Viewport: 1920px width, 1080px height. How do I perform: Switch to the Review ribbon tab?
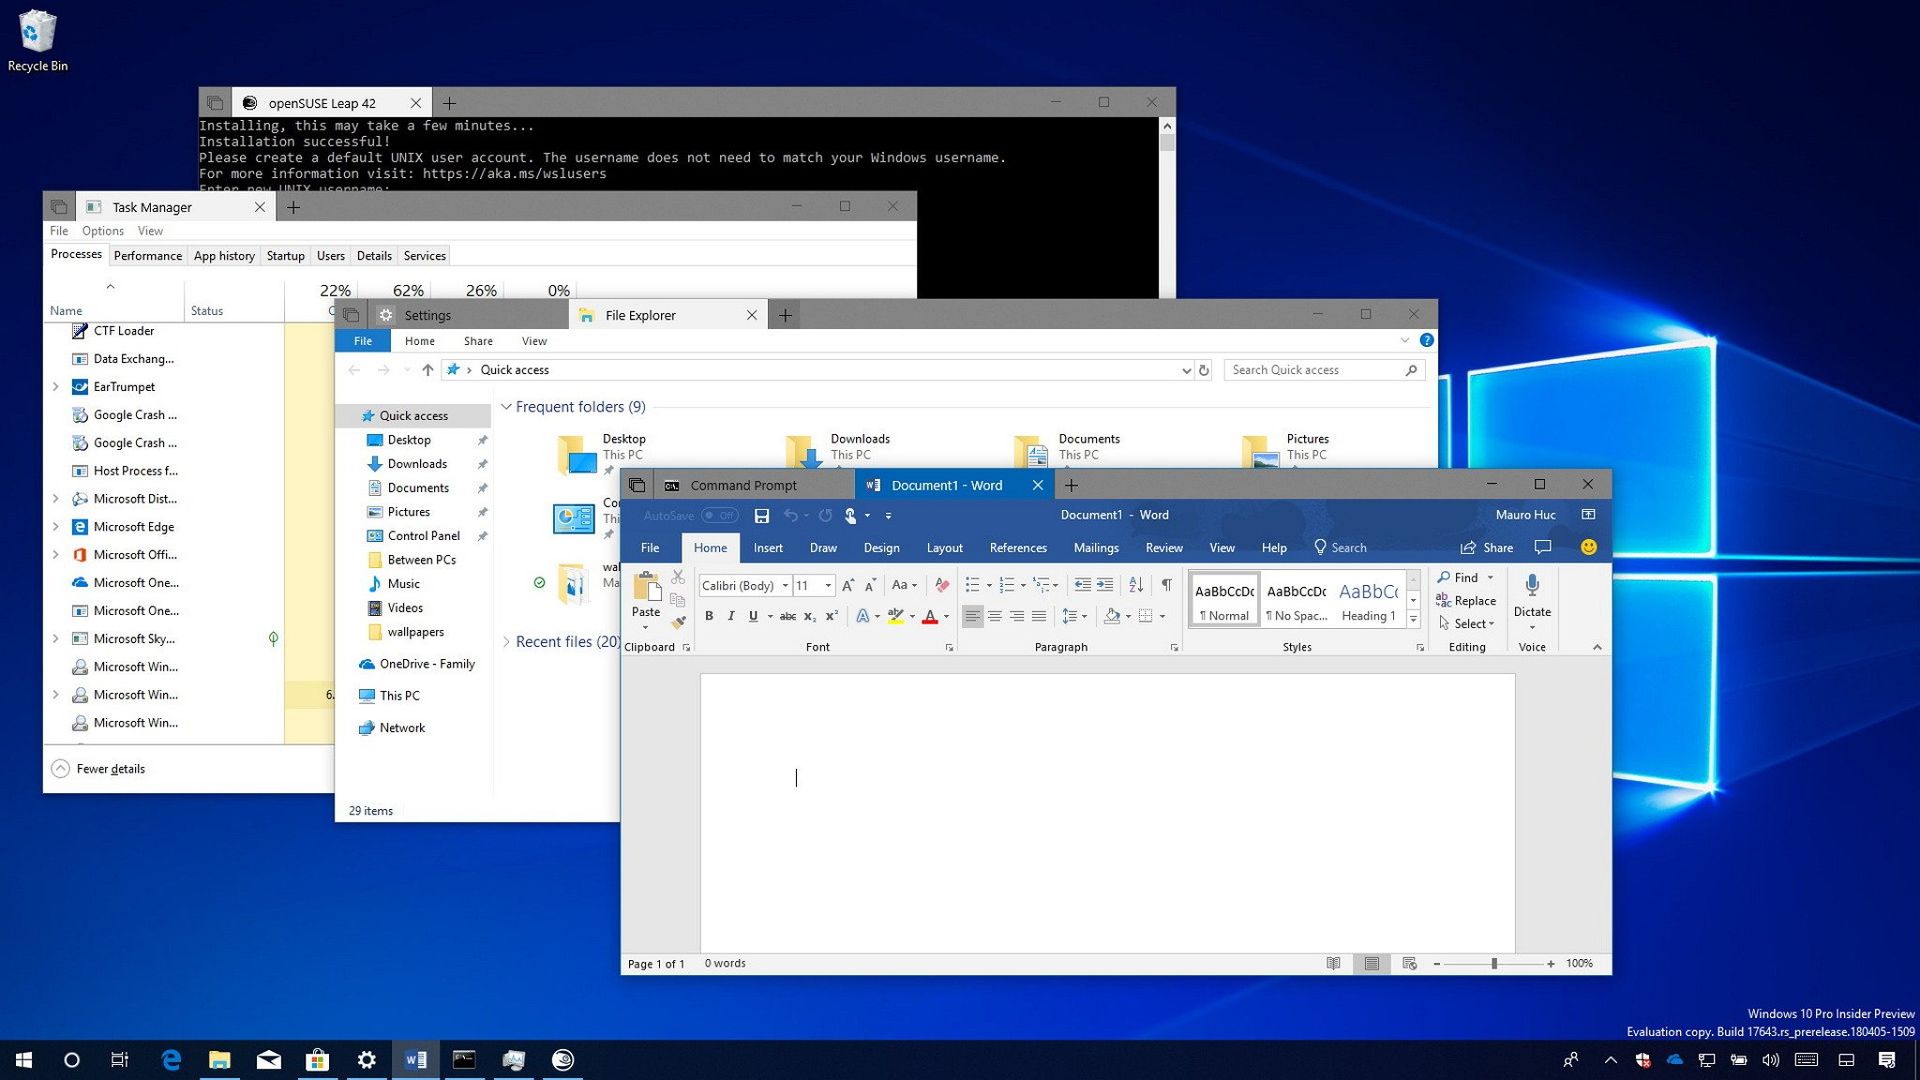coord(1164,547)
